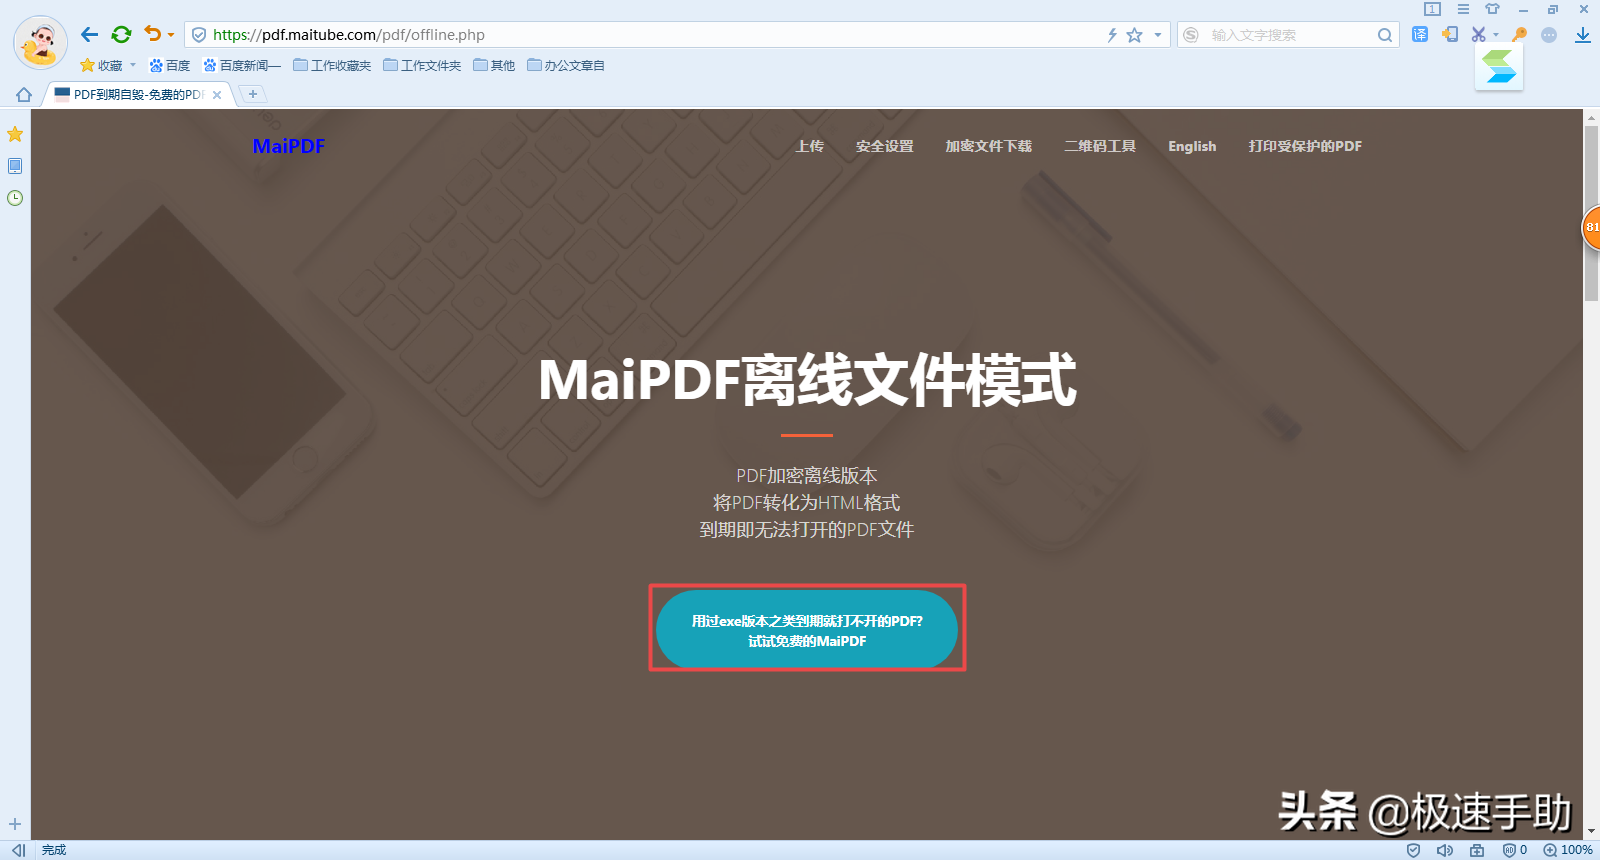Open 上传 in page navigation

coord(809,146)
